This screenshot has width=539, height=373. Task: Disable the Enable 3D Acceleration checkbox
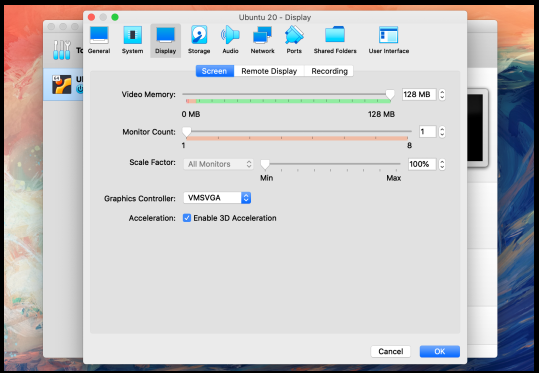coord(187,218)
